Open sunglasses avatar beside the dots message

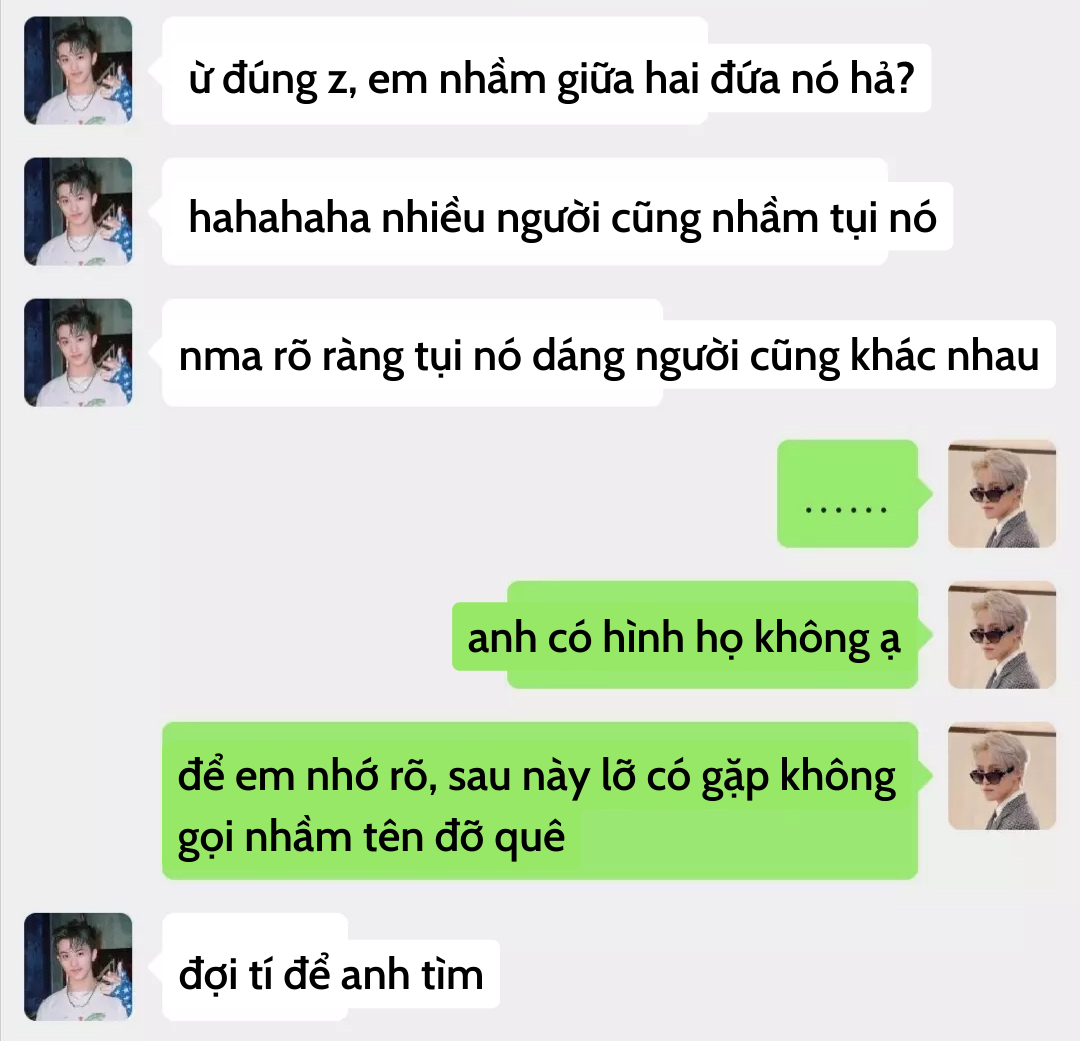click(1001, 494)
